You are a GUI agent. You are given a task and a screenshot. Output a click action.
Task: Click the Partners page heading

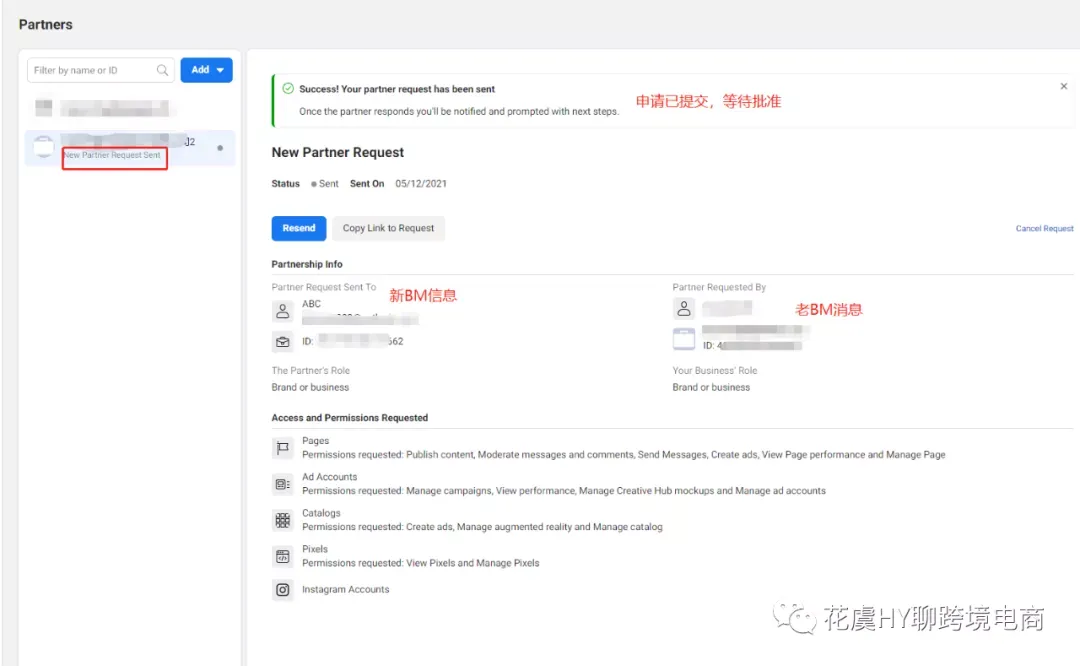[45, 25]
